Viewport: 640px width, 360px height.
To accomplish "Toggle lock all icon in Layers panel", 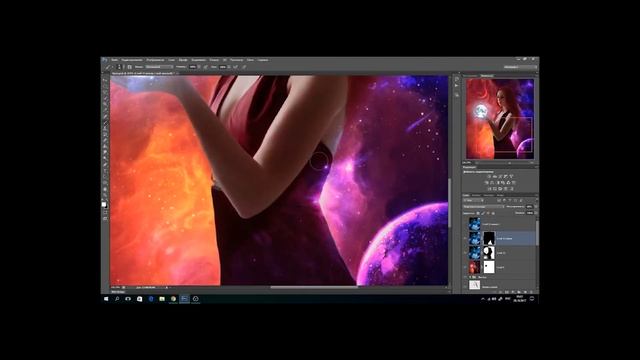I will point(493,213).
